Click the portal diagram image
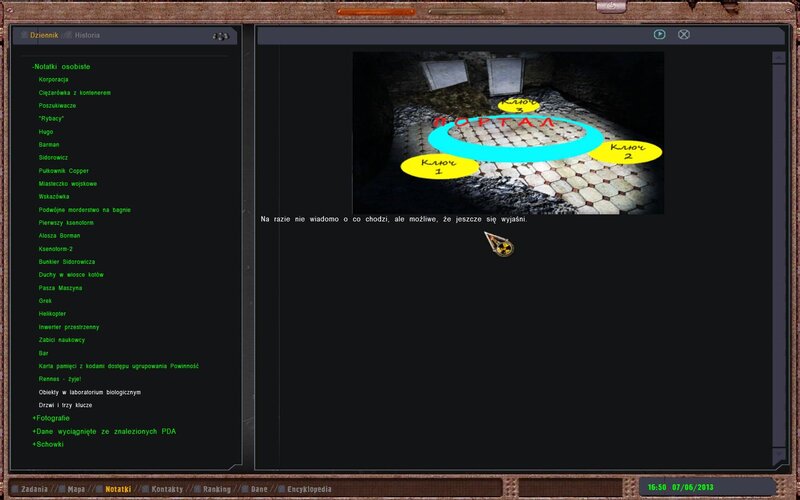 (508, 132)
